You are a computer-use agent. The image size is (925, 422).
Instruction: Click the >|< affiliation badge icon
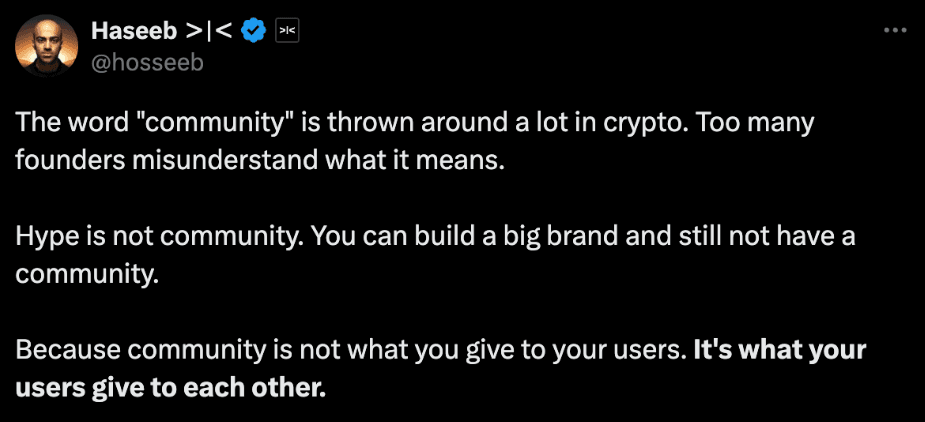[287, 31]
